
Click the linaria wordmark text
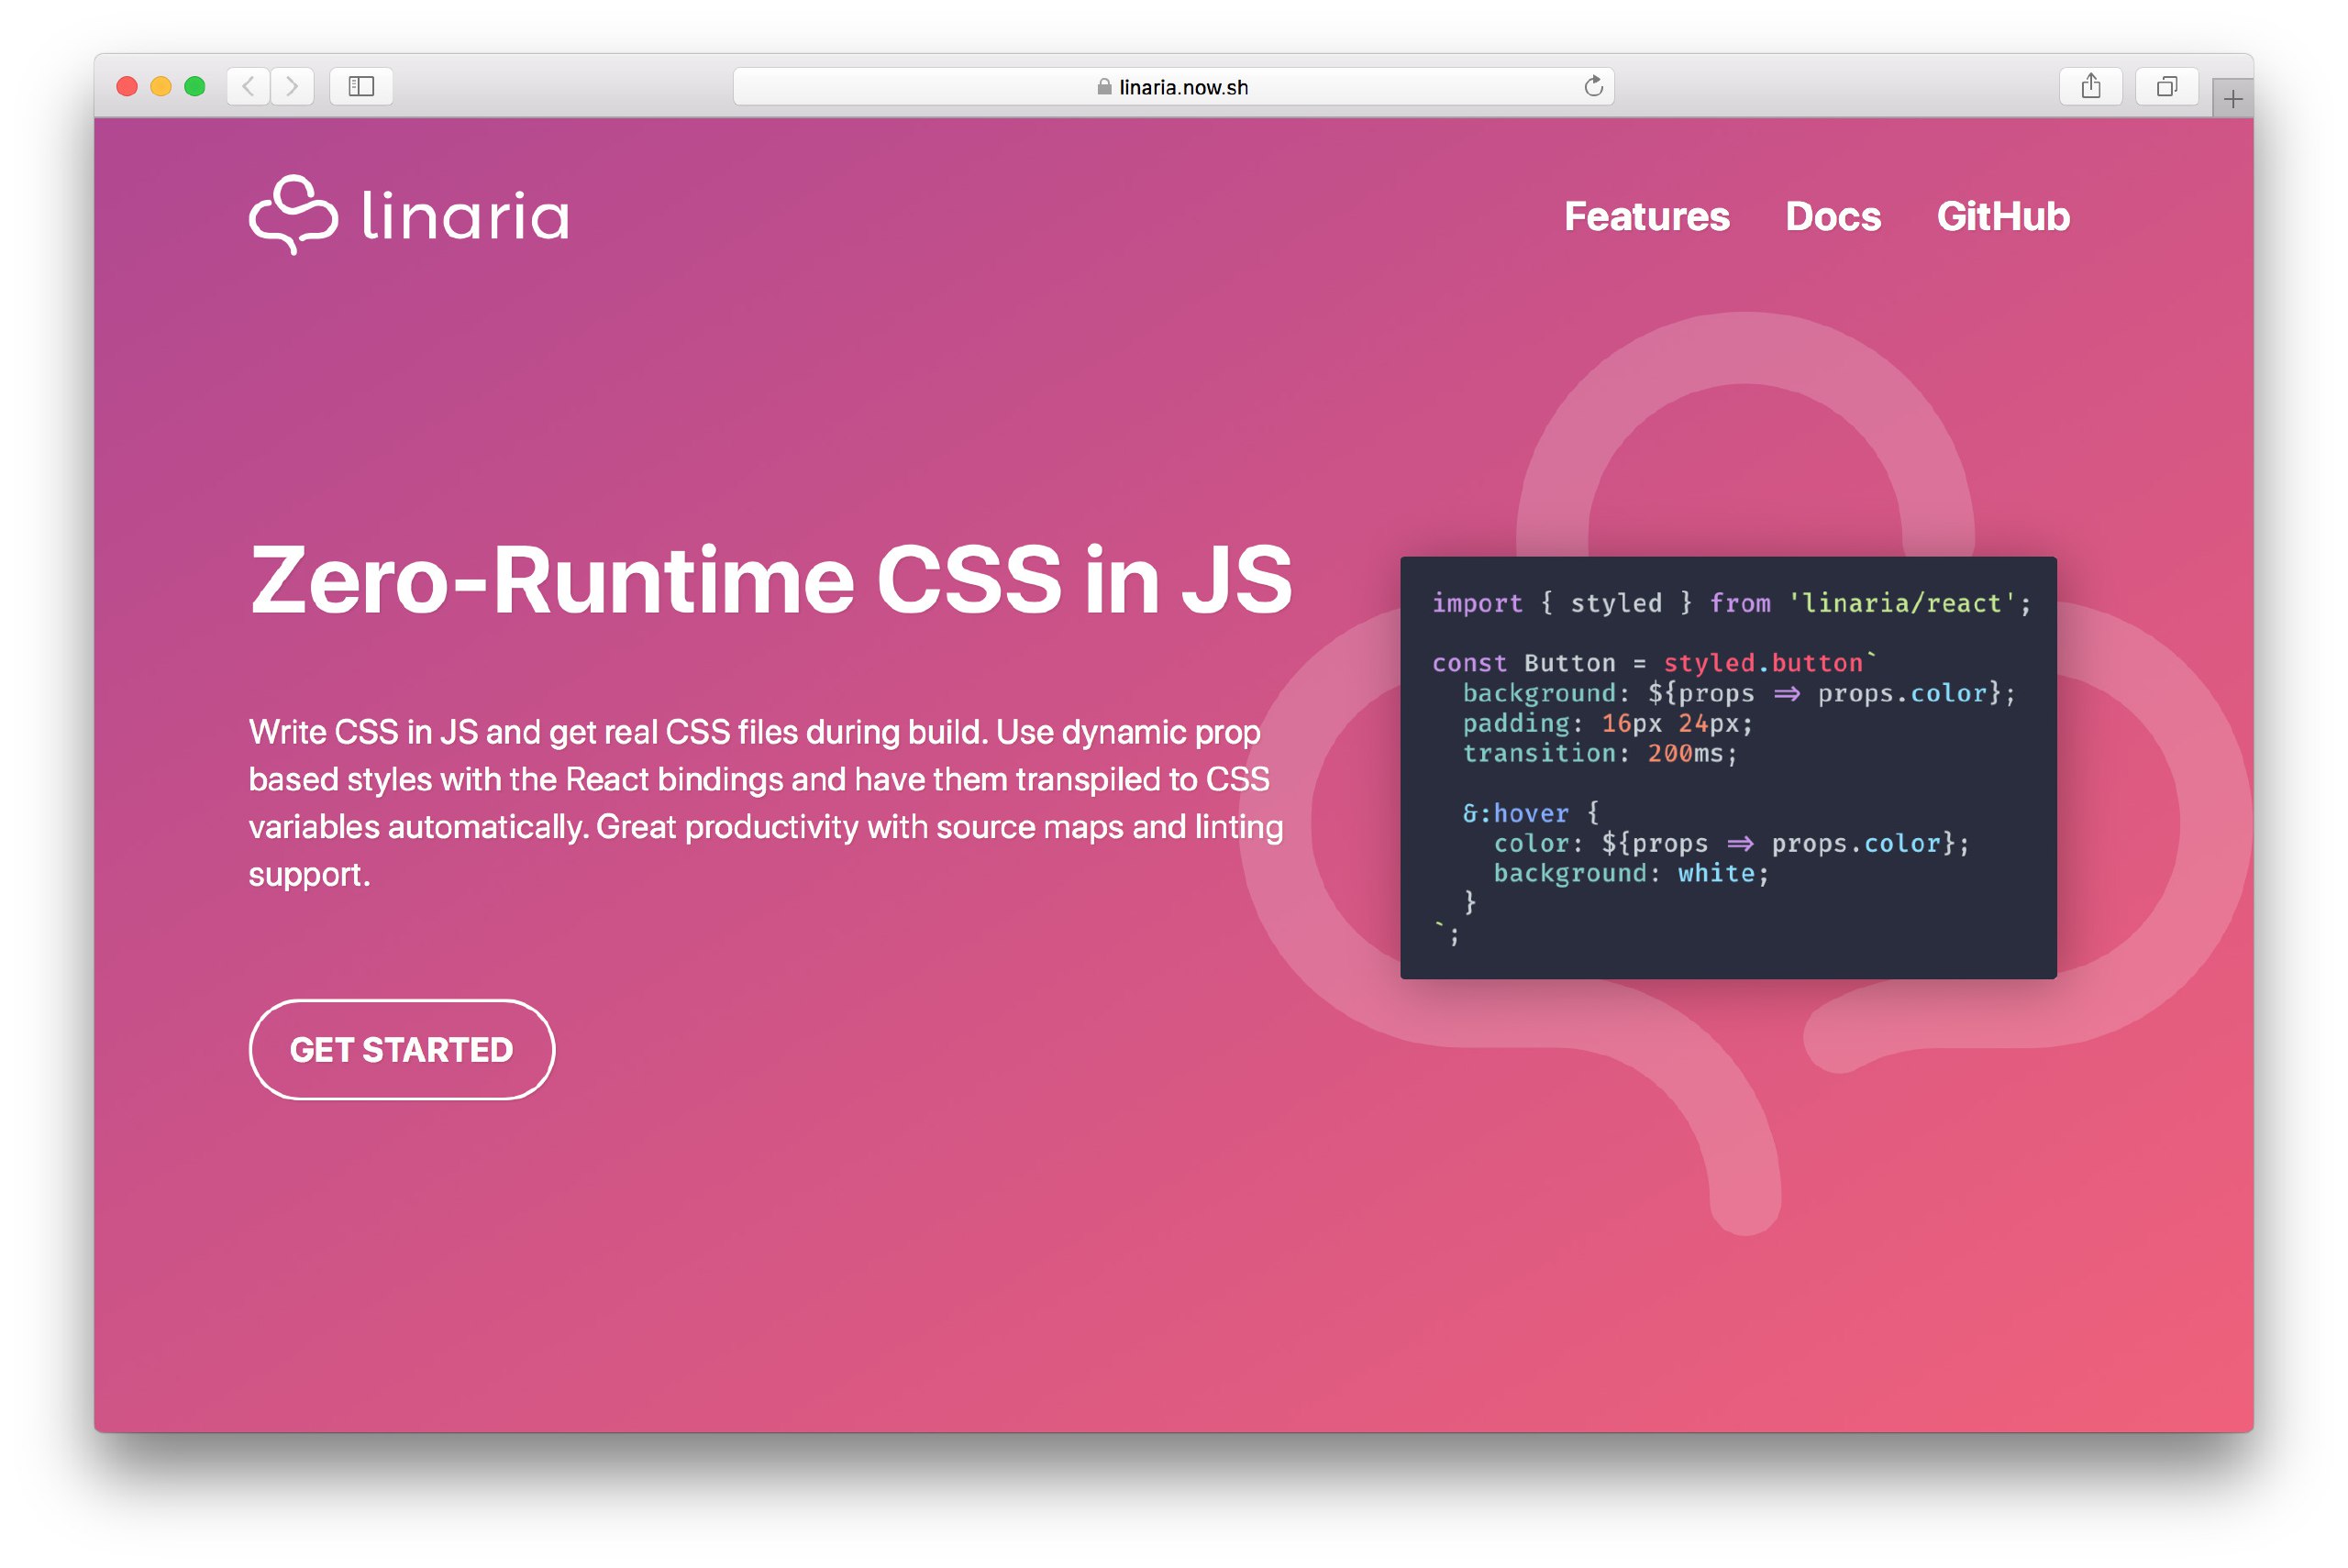click(465, 215)
